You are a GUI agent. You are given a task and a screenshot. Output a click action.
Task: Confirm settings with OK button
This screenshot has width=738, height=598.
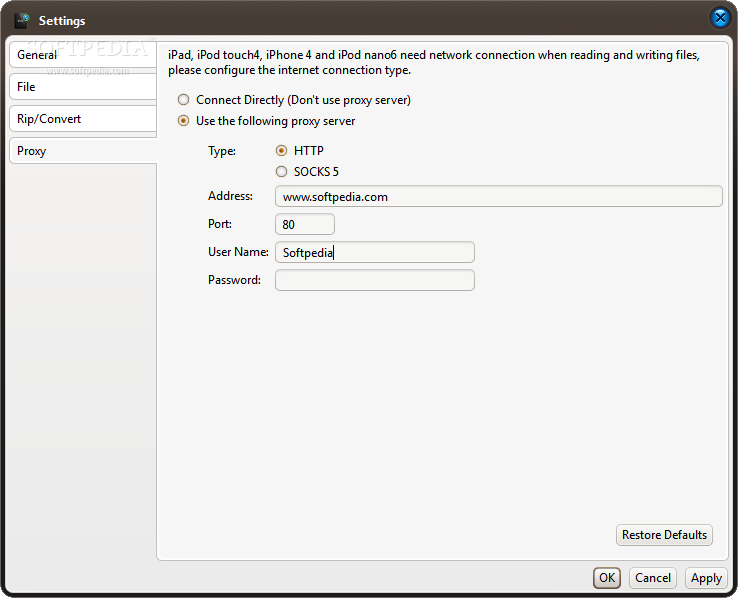pos(607,578)
